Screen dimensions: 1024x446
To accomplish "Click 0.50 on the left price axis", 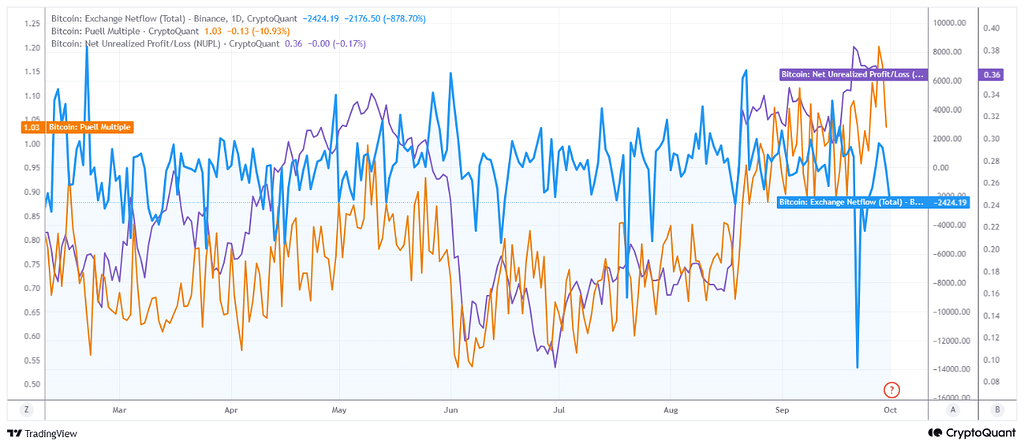I will point(32,385).
